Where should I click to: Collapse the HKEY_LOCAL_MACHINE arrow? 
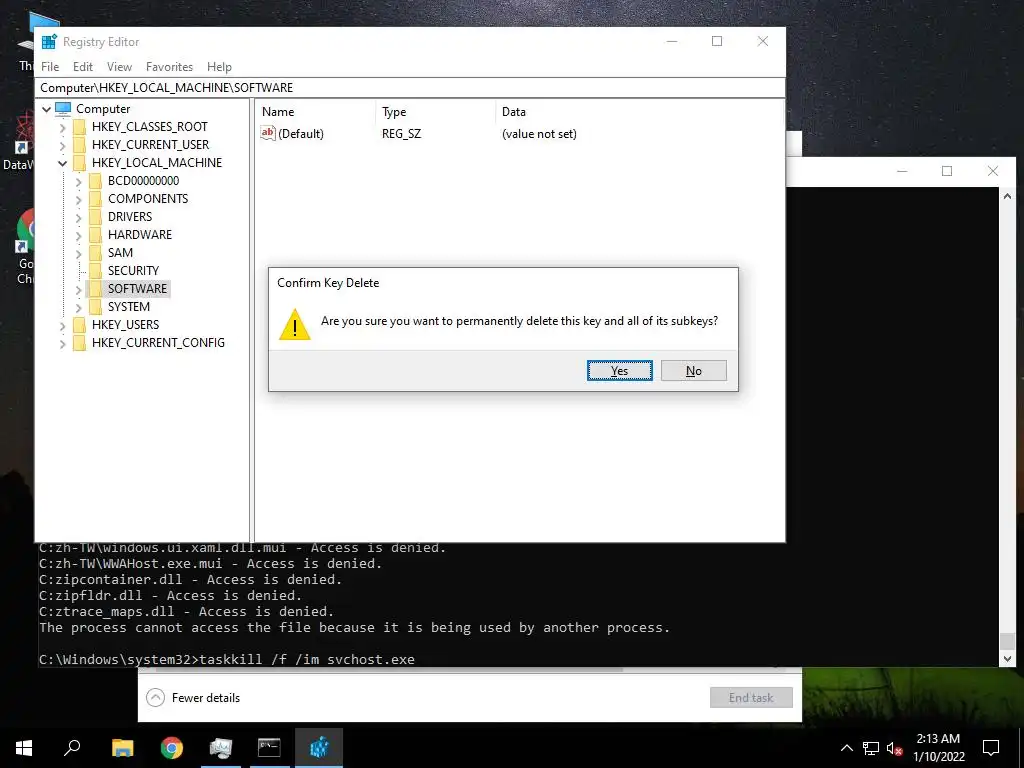63,163
